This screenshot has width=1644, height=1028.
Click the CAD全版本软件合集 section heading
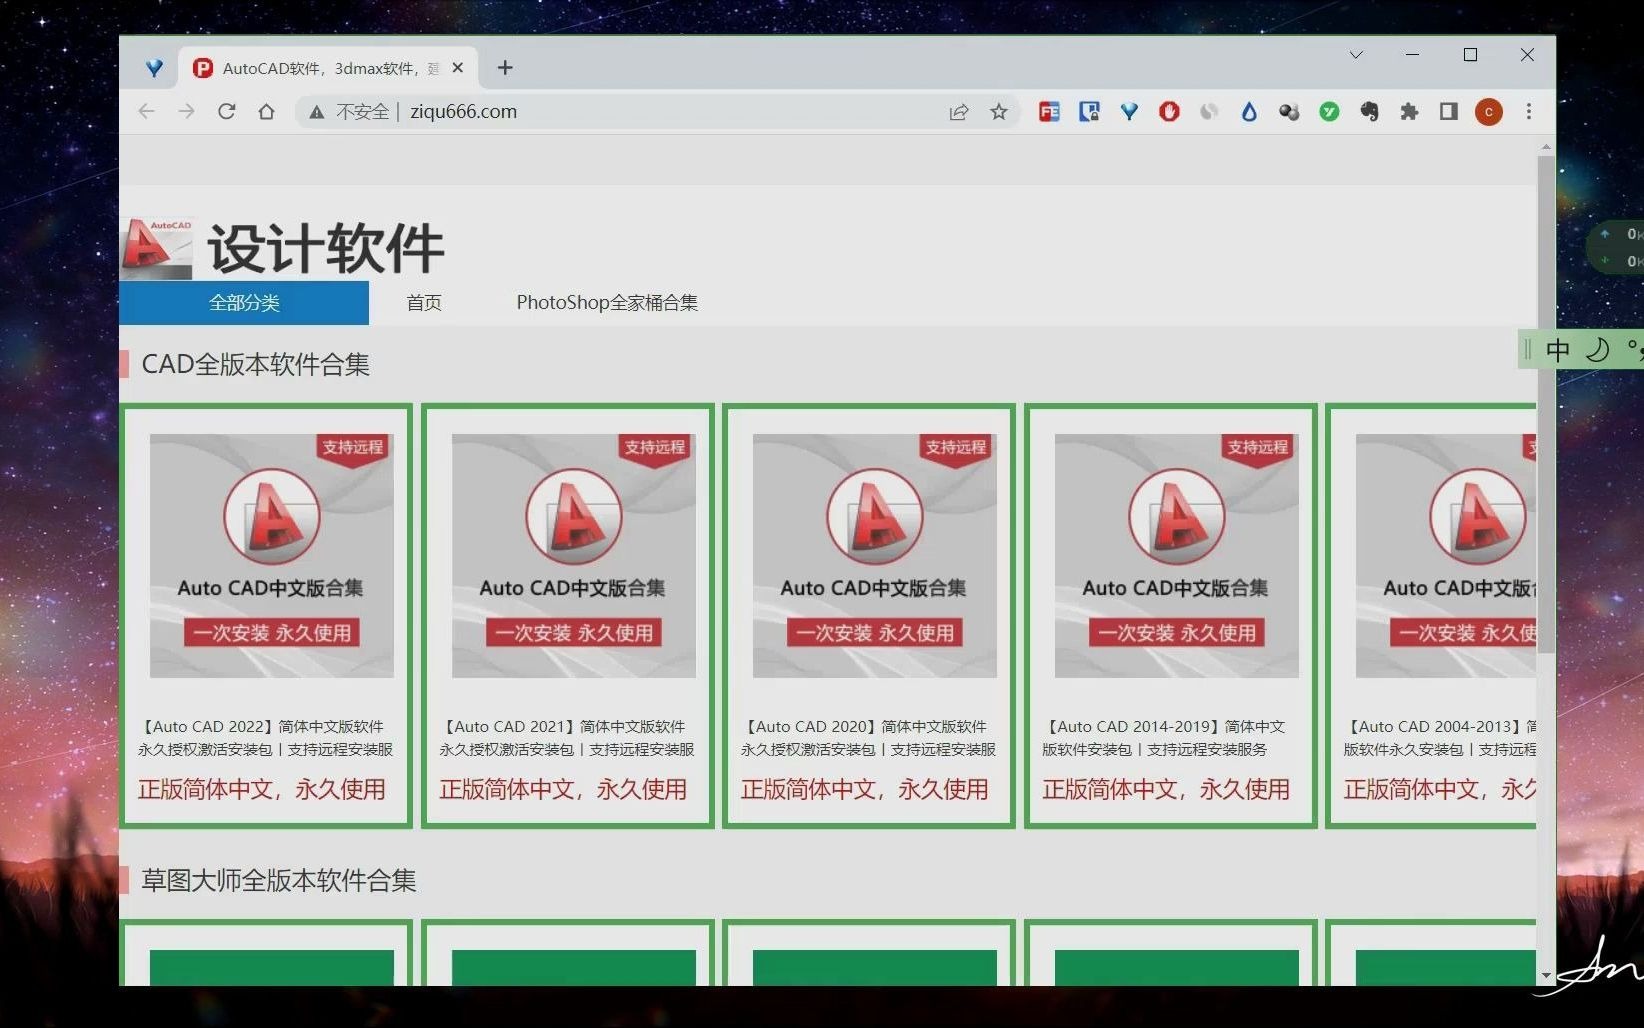255,364
